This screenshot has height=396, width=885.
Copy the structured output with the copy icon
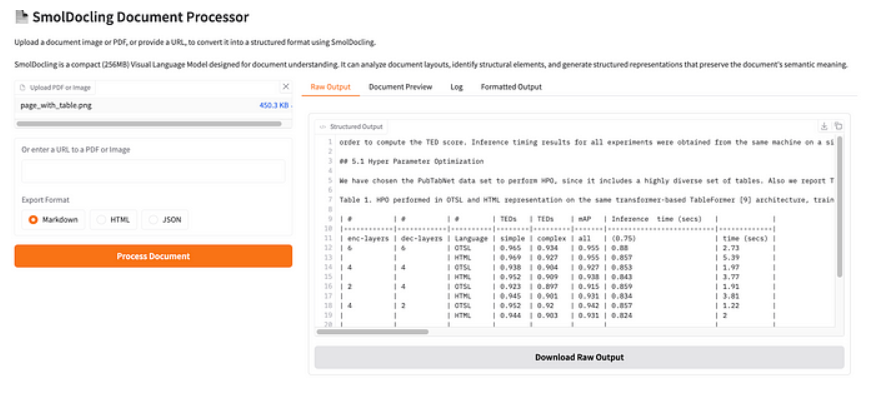tap(838, 126)
